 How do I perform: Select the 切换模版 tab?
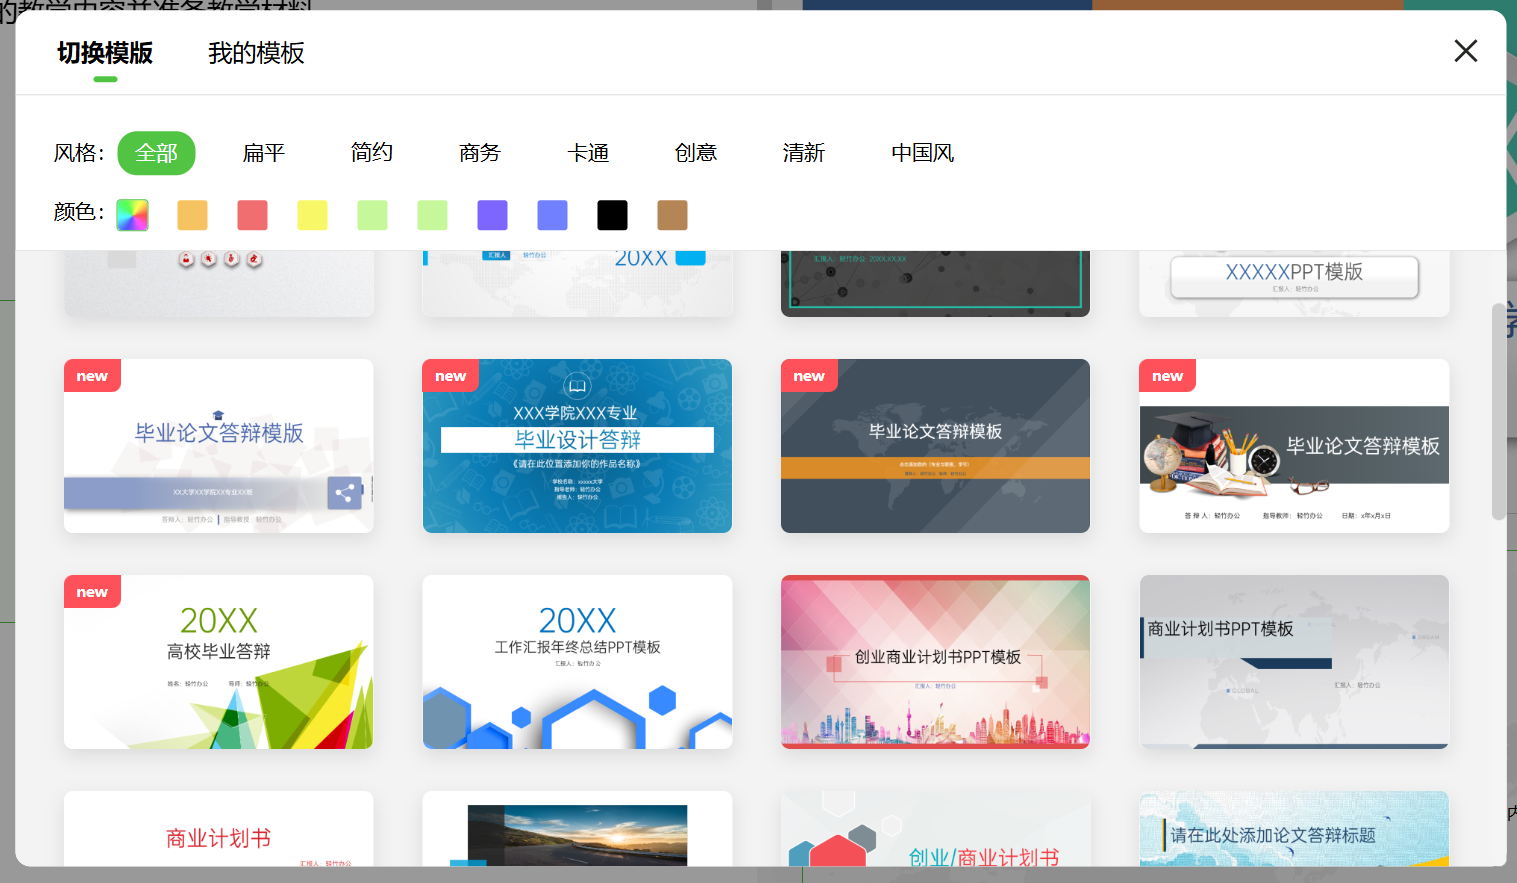[x=104, y=54]
